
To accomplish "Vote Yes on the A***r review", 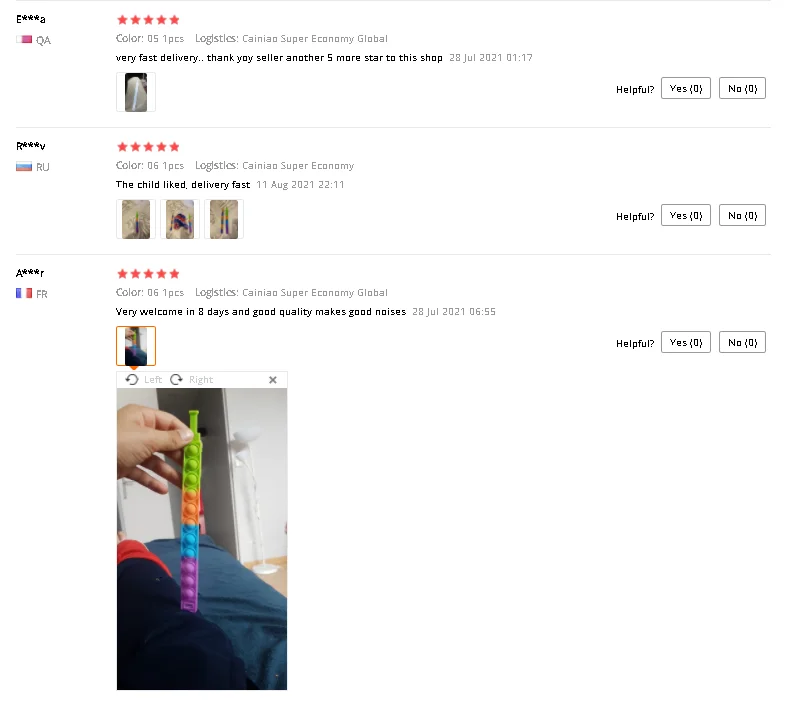I will coord(686,342).
